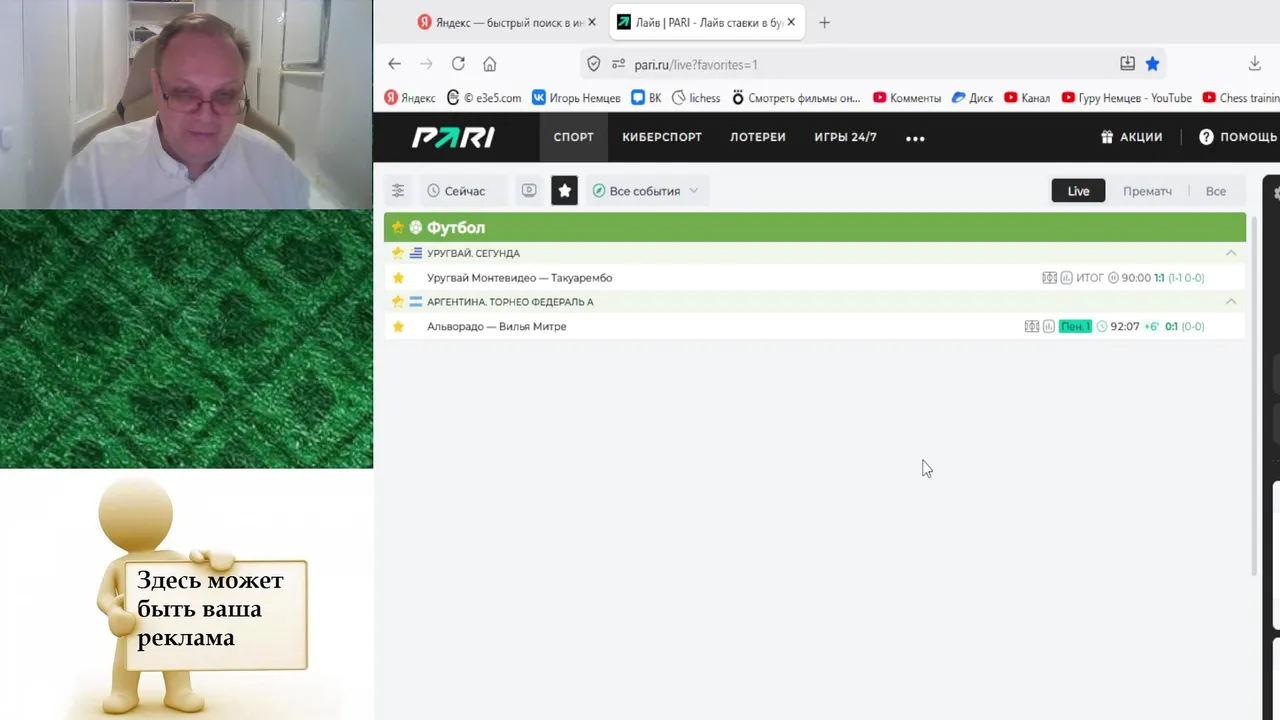Toggle the favorites star filter button

[565, 191]
